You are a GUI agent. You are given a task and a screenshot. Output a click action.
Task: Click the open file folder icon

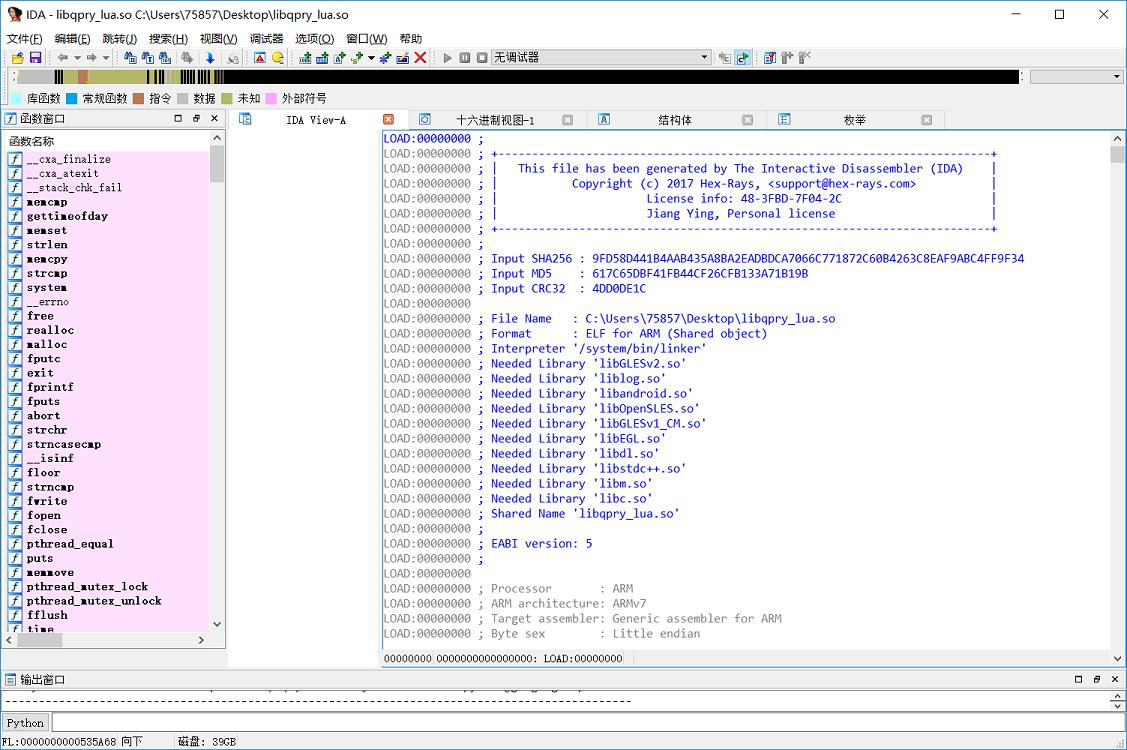coord(17,58)
